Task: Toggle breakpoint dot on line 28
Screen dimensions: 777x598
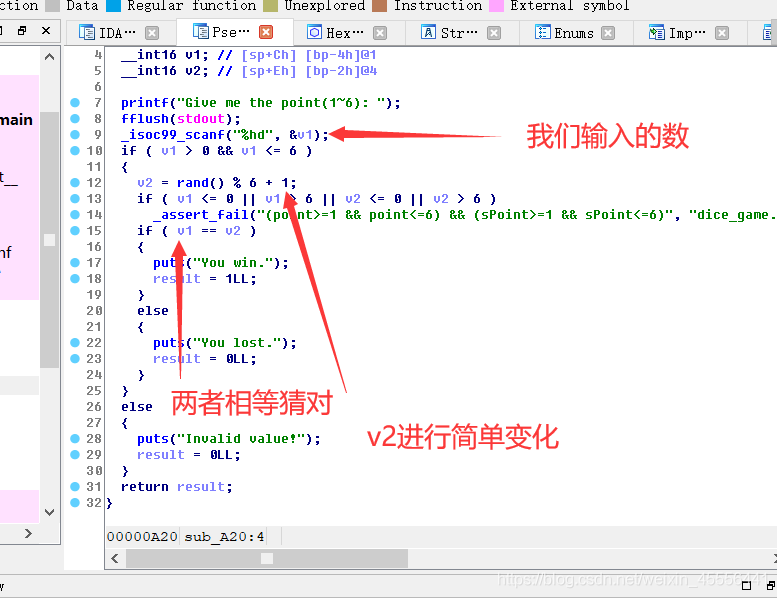Action: (x=75, y=438)
